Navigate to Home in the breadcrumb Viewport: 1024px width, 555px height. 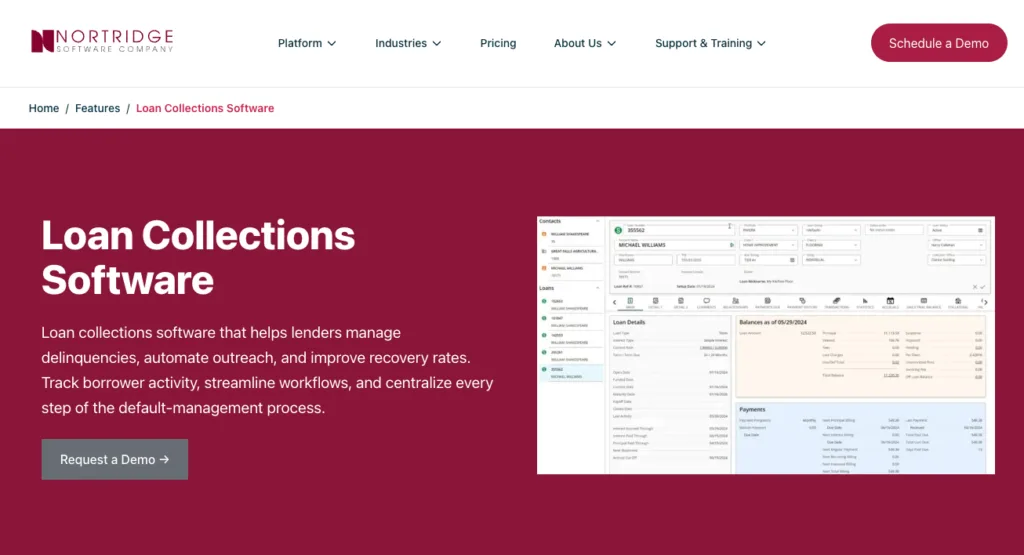(44, 108)
